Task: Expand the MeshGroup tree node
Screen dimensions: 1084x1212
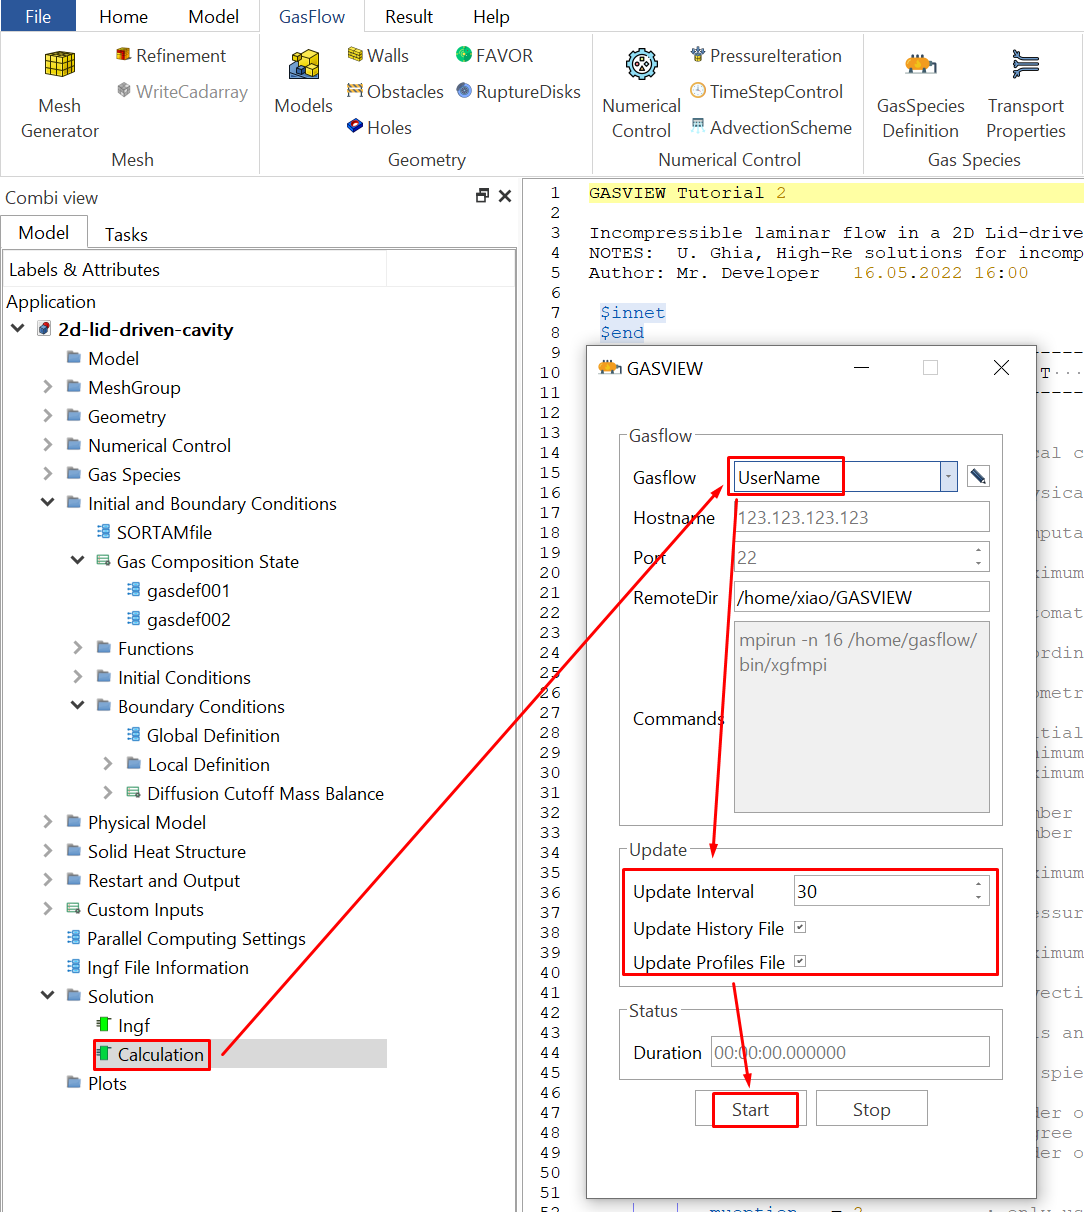Action: click(47, 387)
